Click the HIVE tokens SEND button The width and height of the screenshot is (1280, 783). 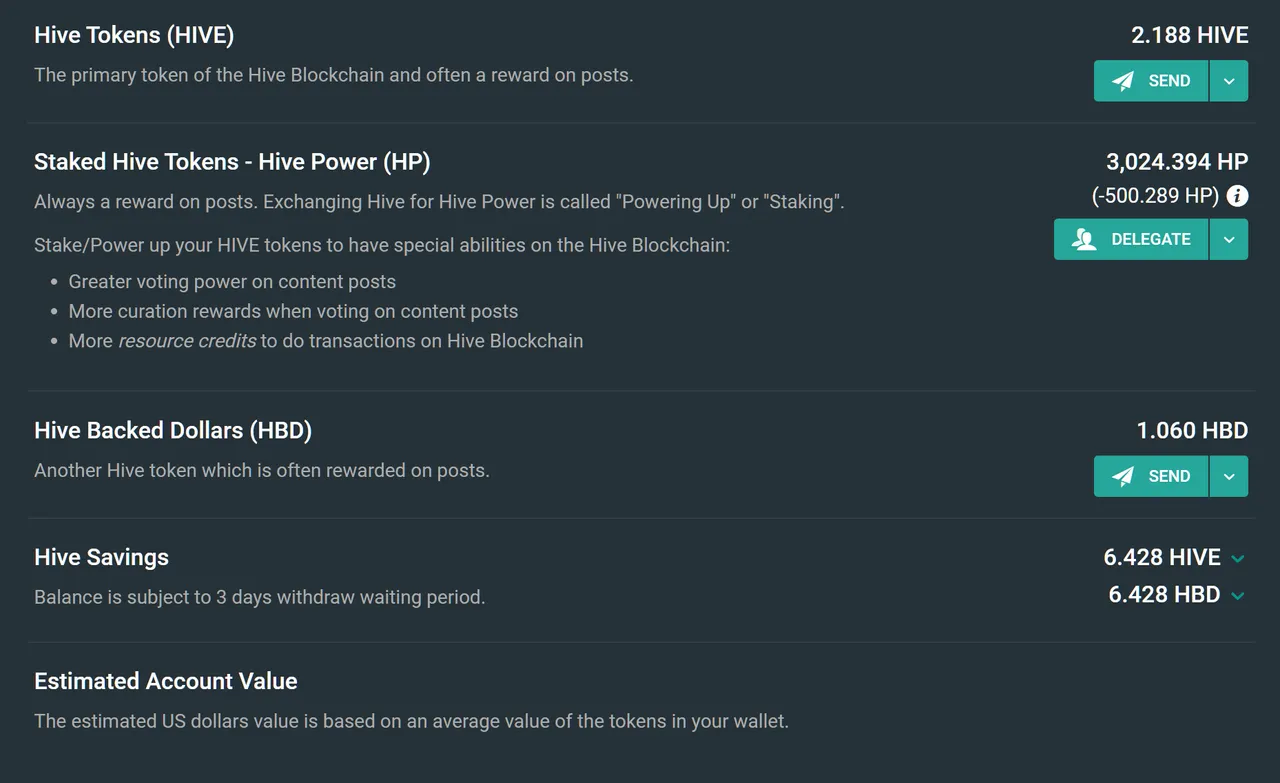pyautogui.click(x=1151, y=81)
